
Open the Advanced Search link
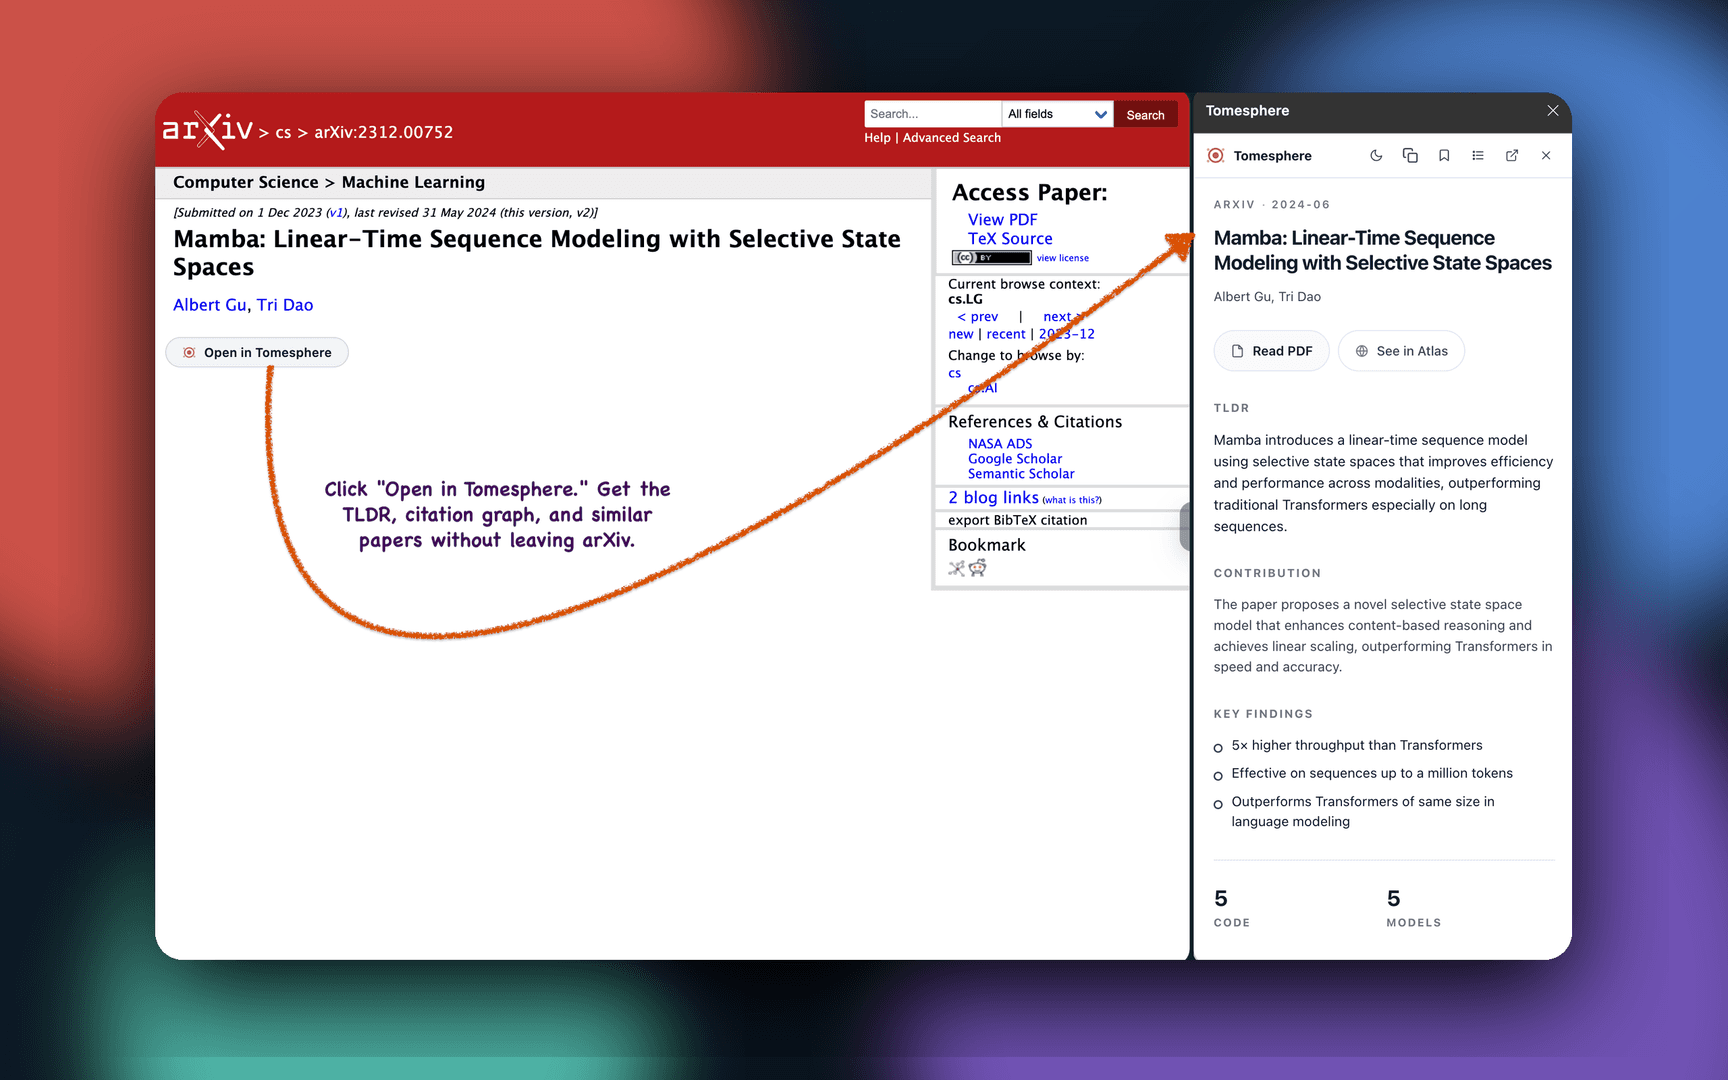[x=952, y=138]
